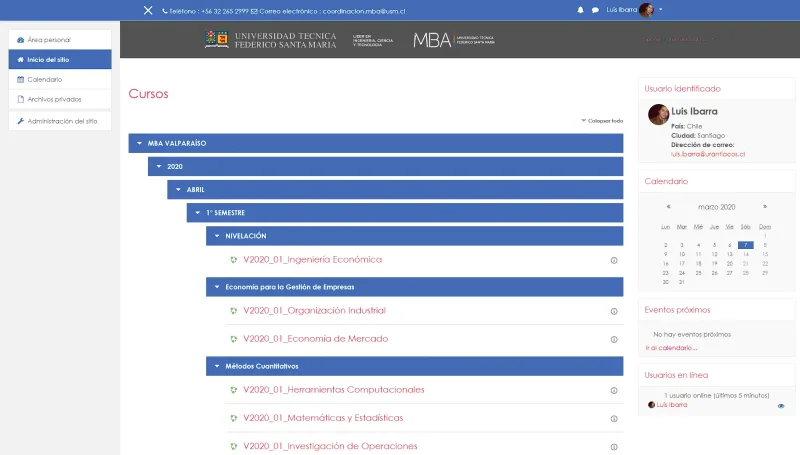Click Ir al calendario link
This screenshot has width=800, height=455.
[x=671, y=348]
